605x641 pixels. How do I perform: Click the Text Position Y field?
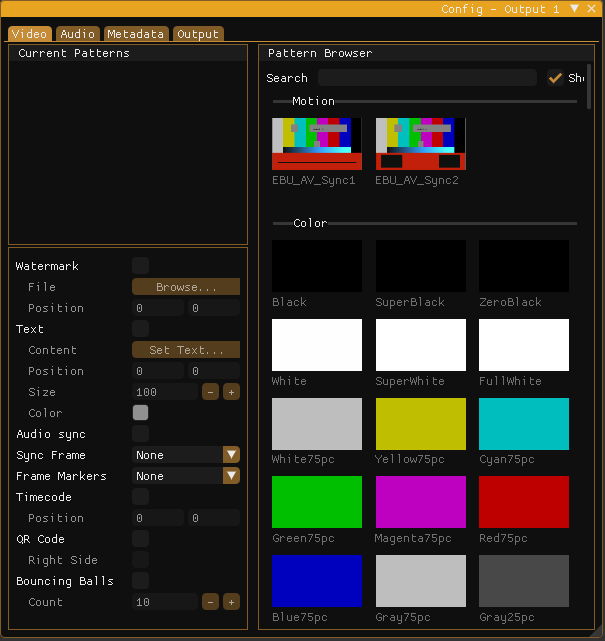(214, 371)
